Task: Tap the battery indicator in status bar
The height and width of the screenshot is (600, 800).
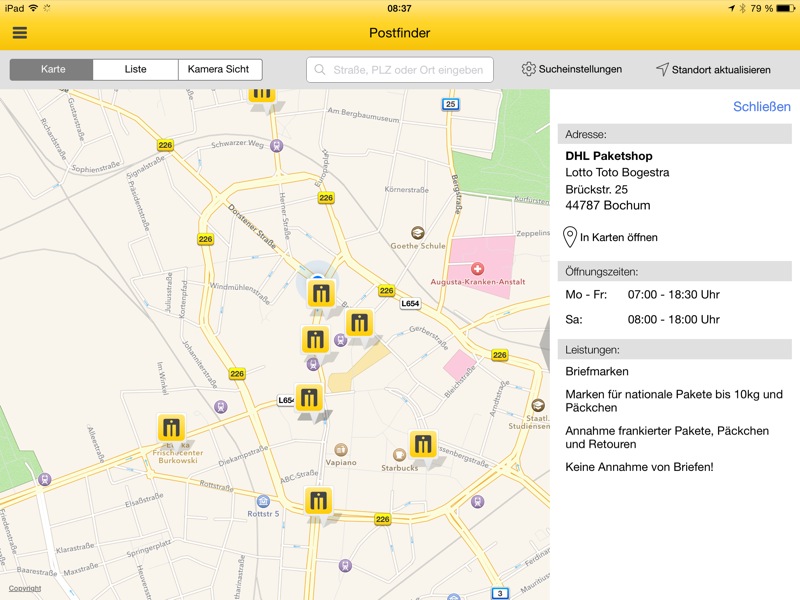Action: (x=782, y=8)
